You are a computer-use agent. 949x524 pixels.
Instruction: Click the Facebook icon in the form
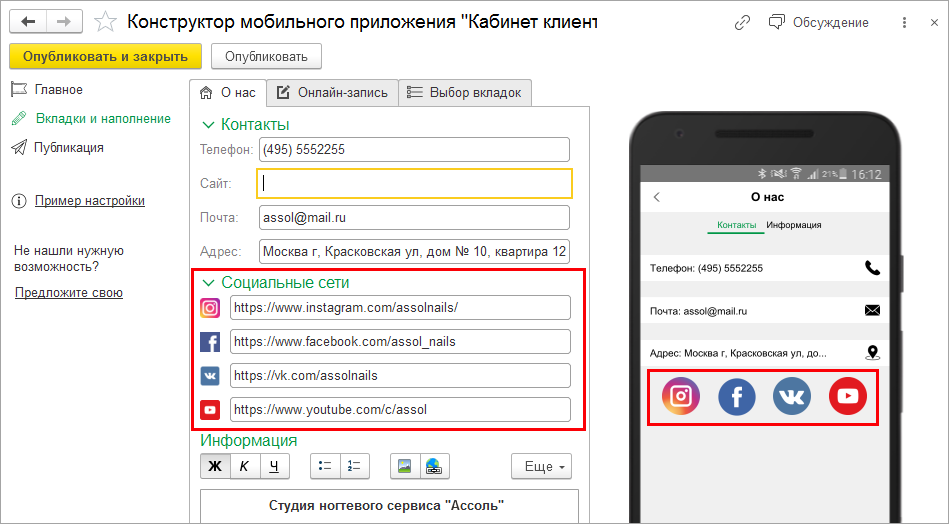pos(210,342)
